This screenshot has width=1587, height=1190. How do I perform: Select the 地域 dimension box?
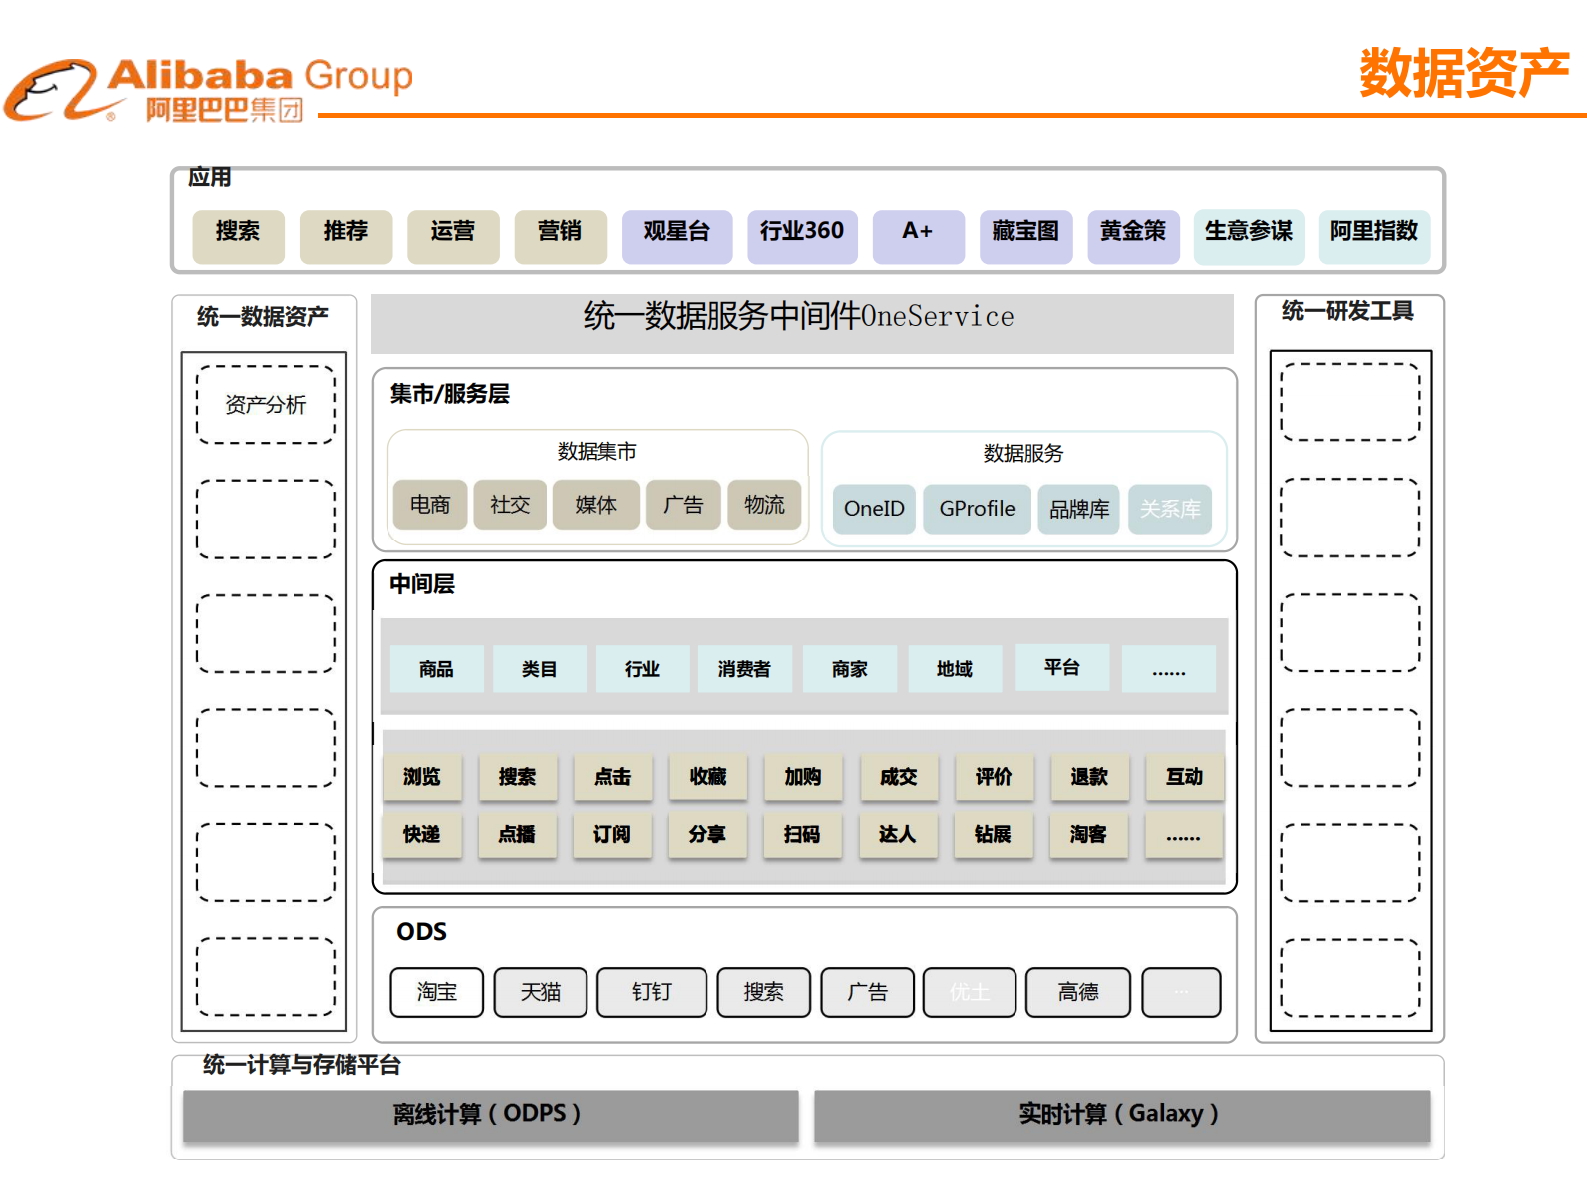(955, 669)
